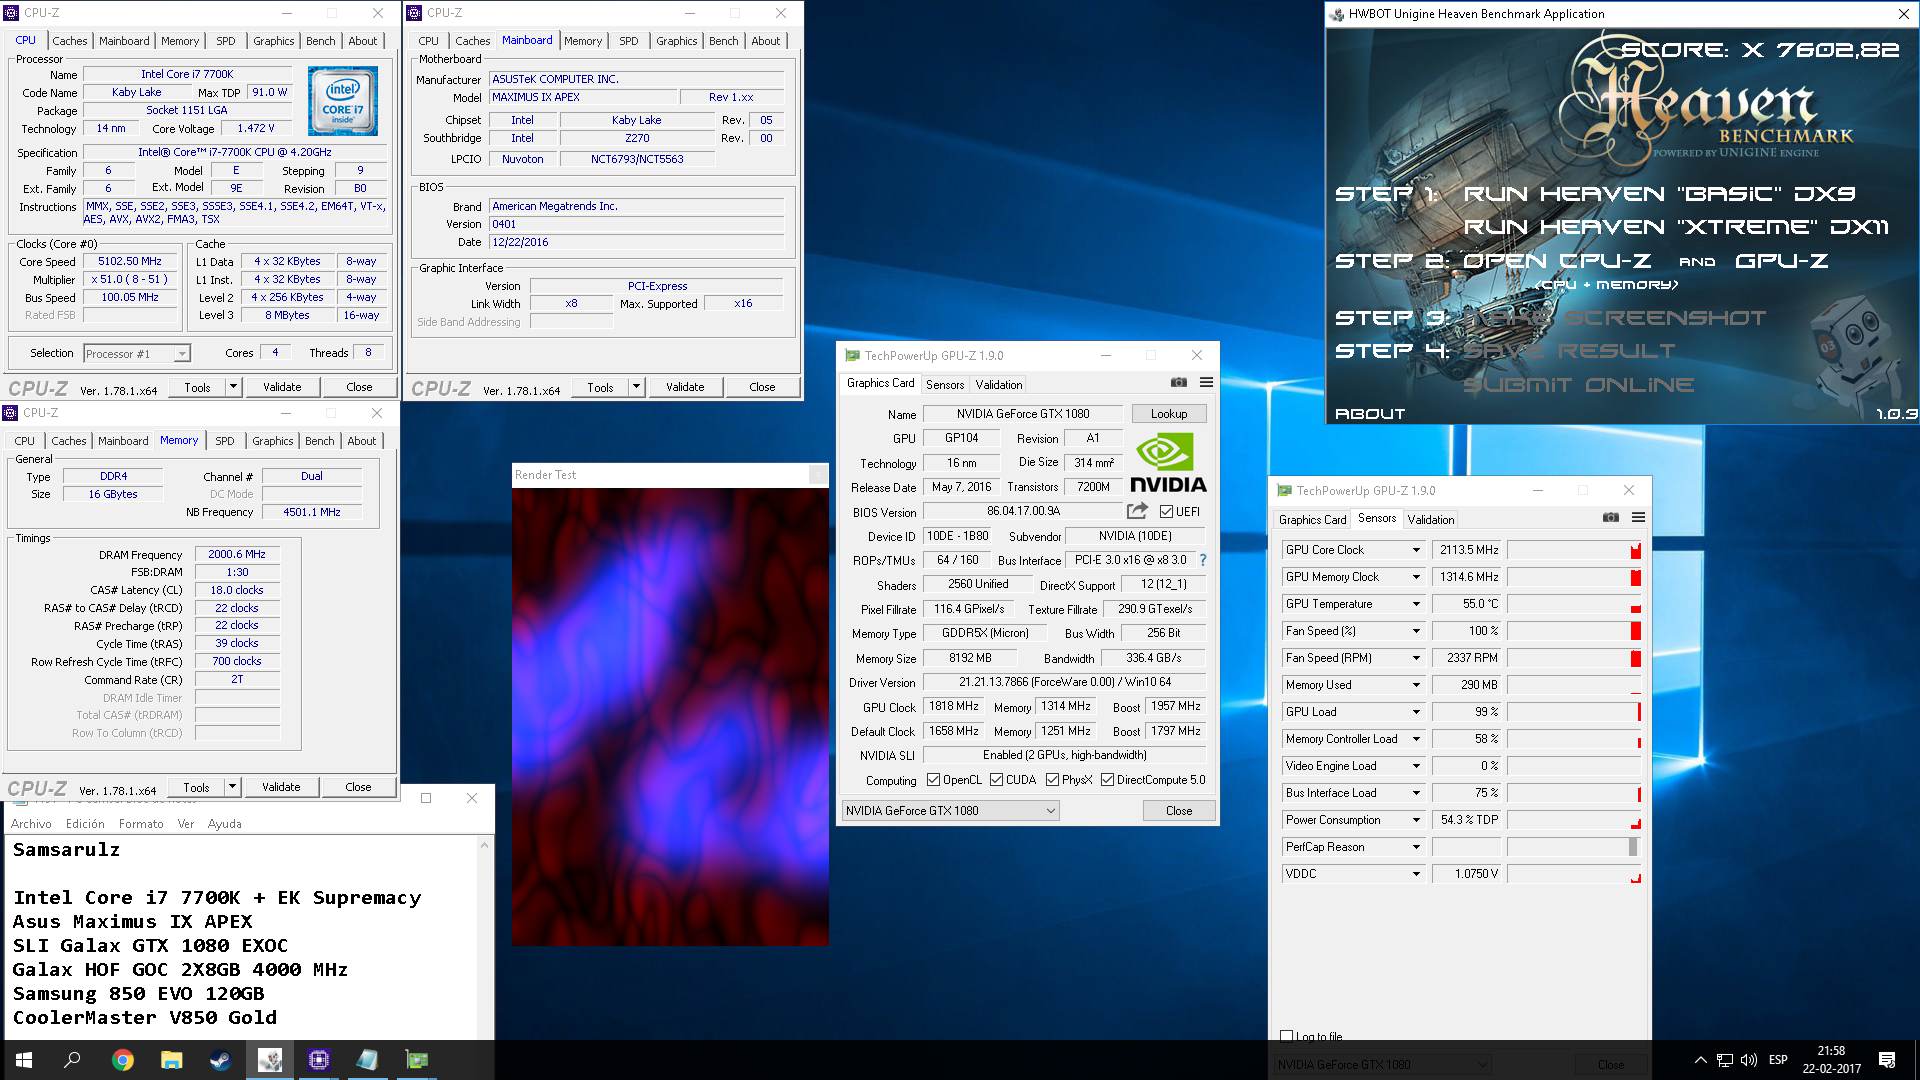Open File Explorer from the taskbar
The image size is (1920, 1080).
(x=171, y=1060)
